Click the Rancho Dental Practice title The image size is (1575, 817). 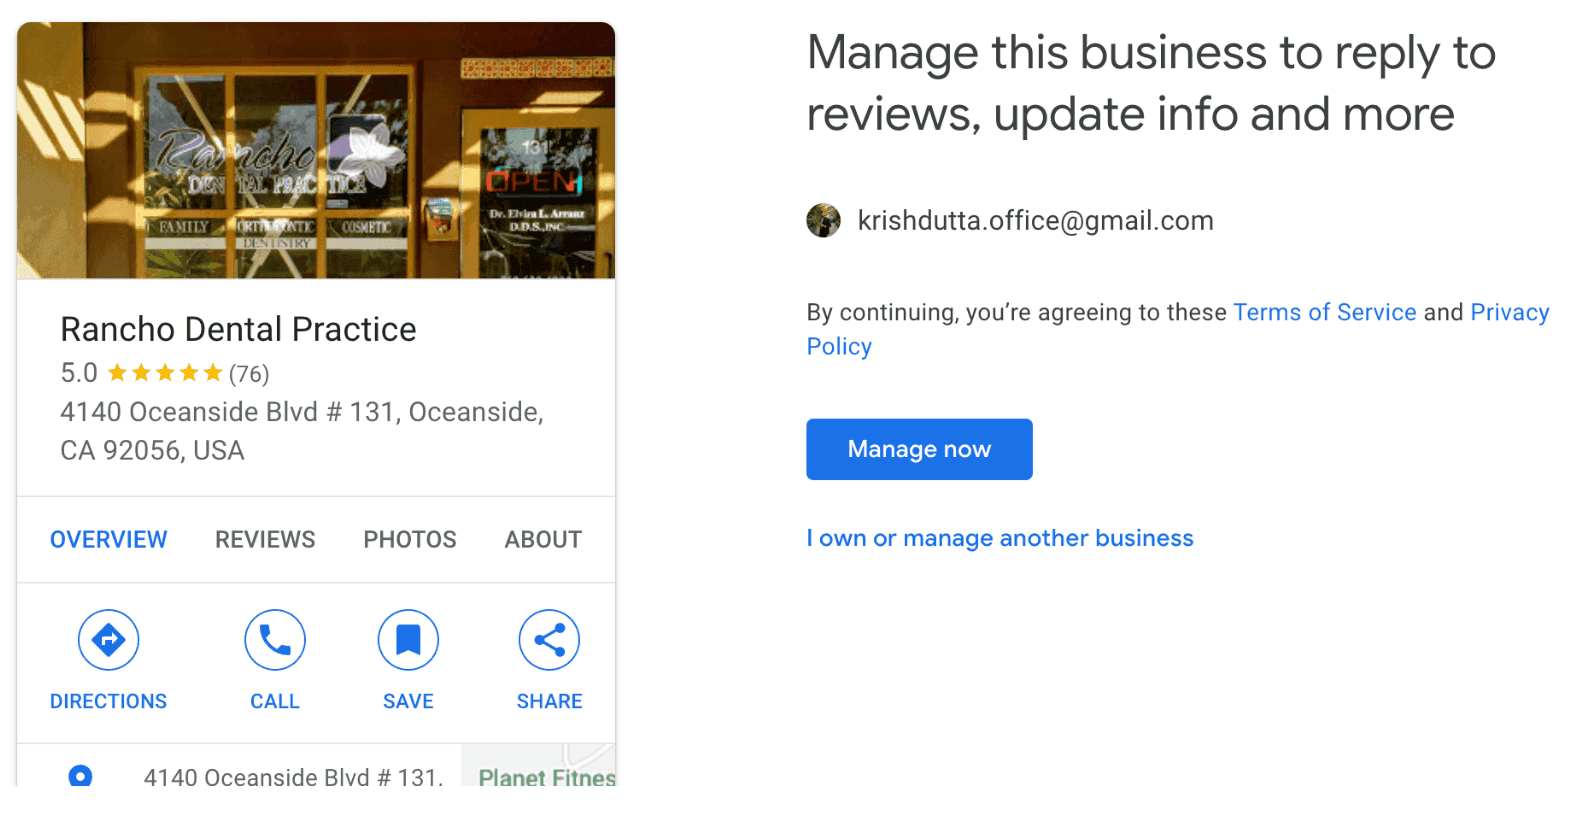pos(238,329)
